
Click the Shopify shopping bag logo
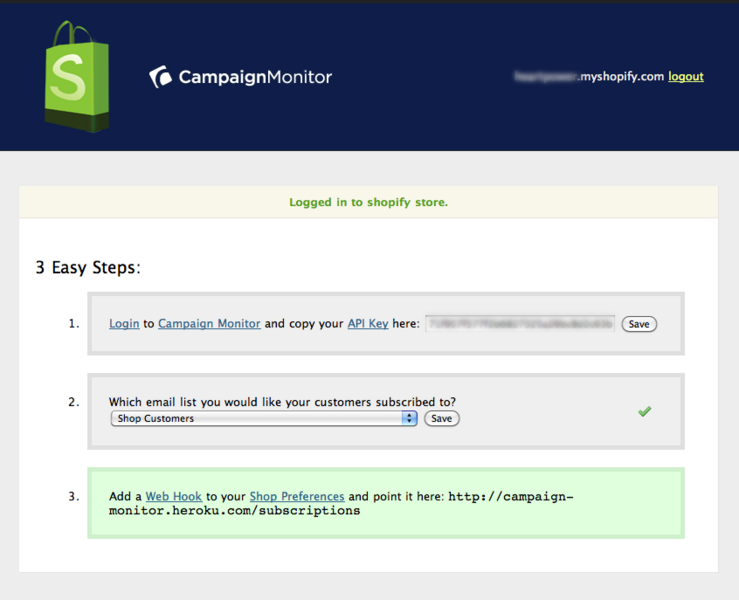77,76
